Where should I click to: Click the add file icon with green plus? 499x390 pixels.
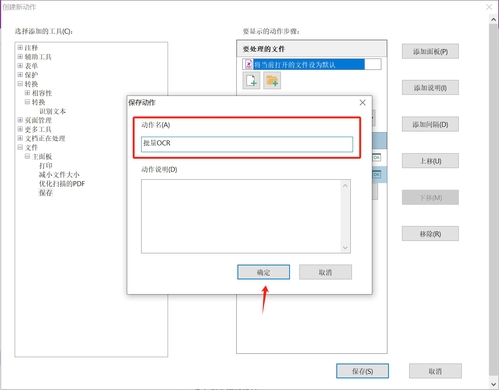pos(251,81)
